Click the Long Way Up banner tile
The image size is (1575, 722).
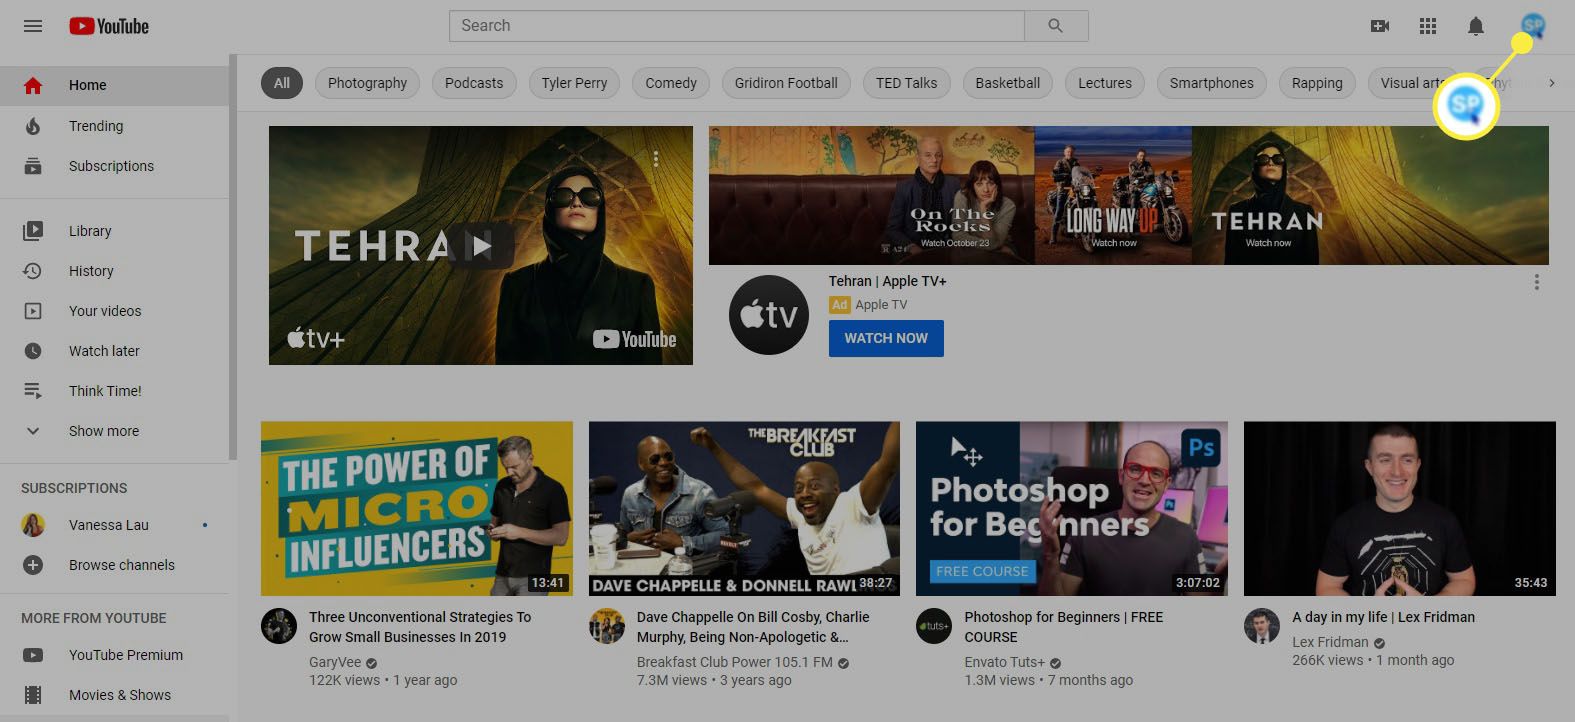[1113, 195]
